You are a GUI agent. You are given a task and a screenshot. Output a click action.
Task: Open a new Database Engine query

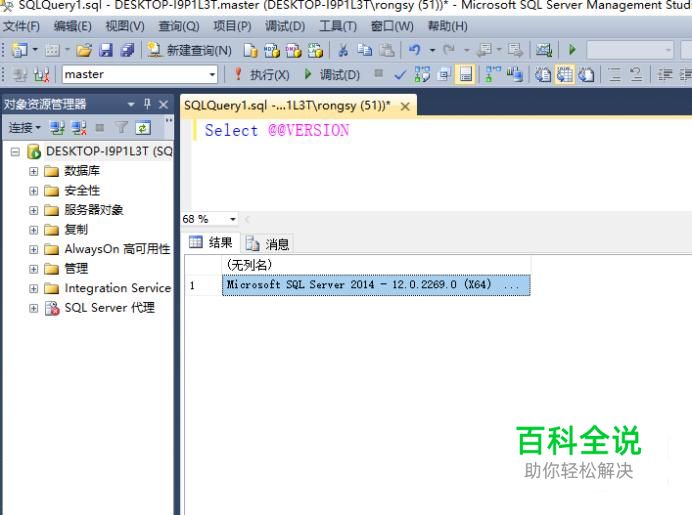coord(250,50)
